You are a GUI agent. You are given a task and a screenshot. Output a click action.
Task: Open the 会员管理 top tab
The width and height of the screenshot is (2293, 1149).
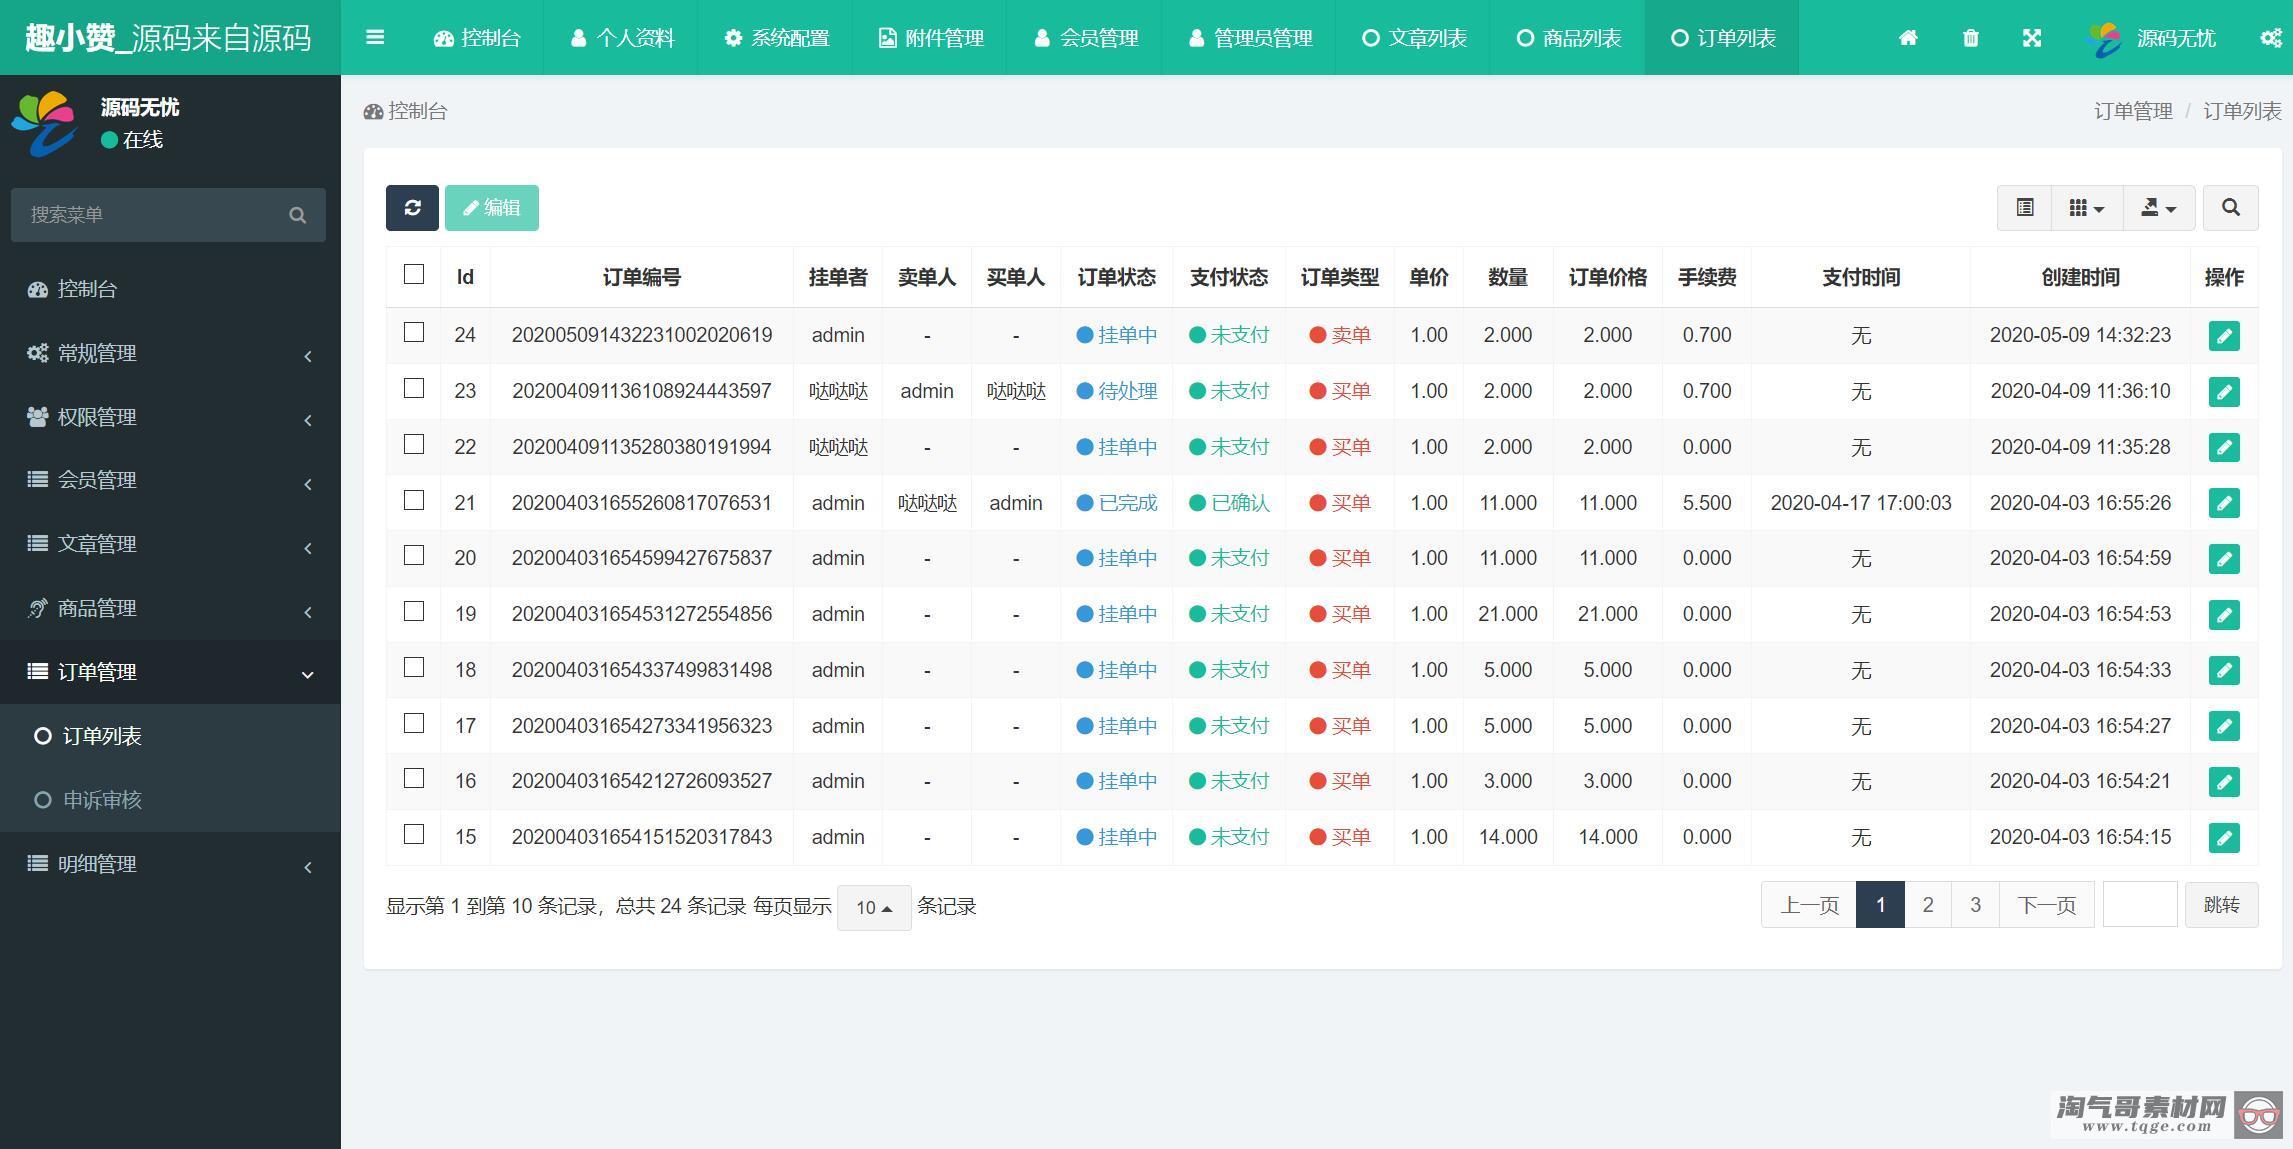1085,38
